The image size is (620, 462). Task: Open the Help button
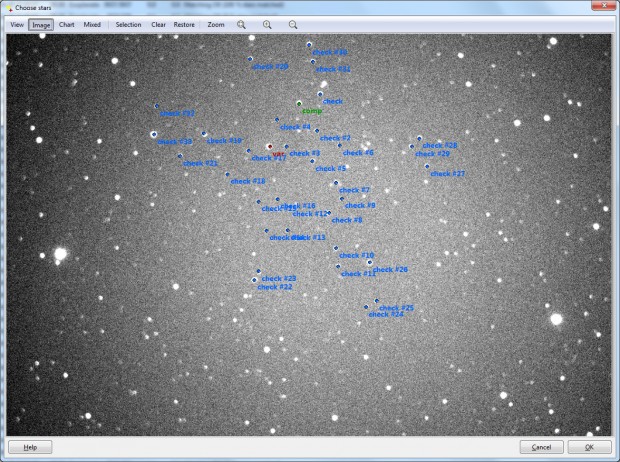(30, 447)
